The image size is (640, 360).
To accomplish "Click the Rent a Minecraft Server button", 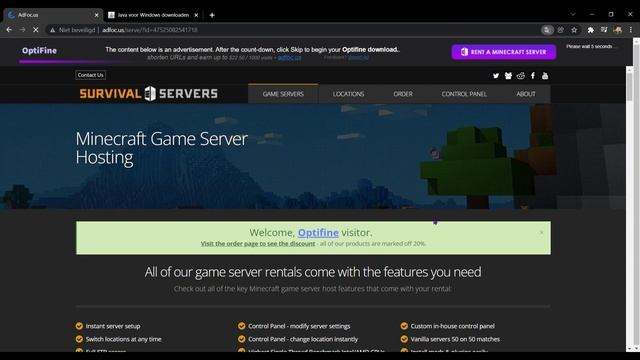I will (x=504, y=52).
